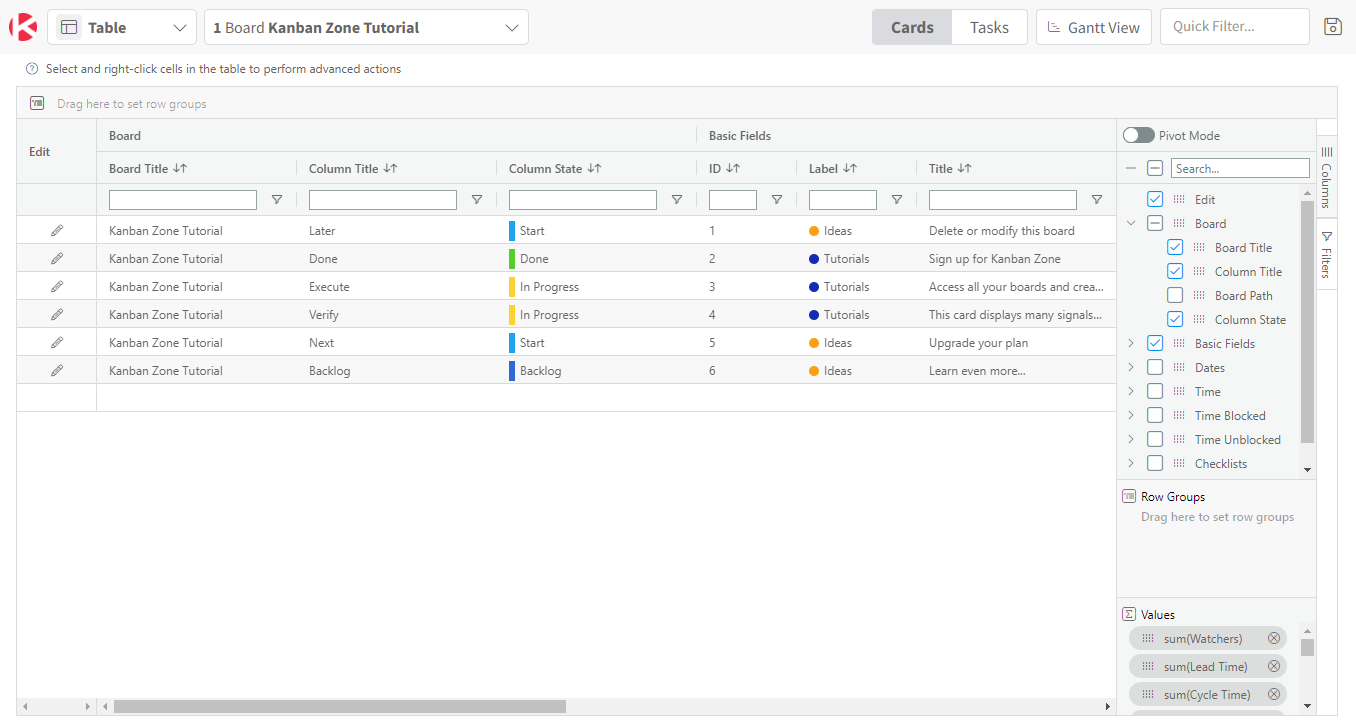The image size is (1356, 724).
Task: Click the Column State filter text box
Action: tap(583, 200)
